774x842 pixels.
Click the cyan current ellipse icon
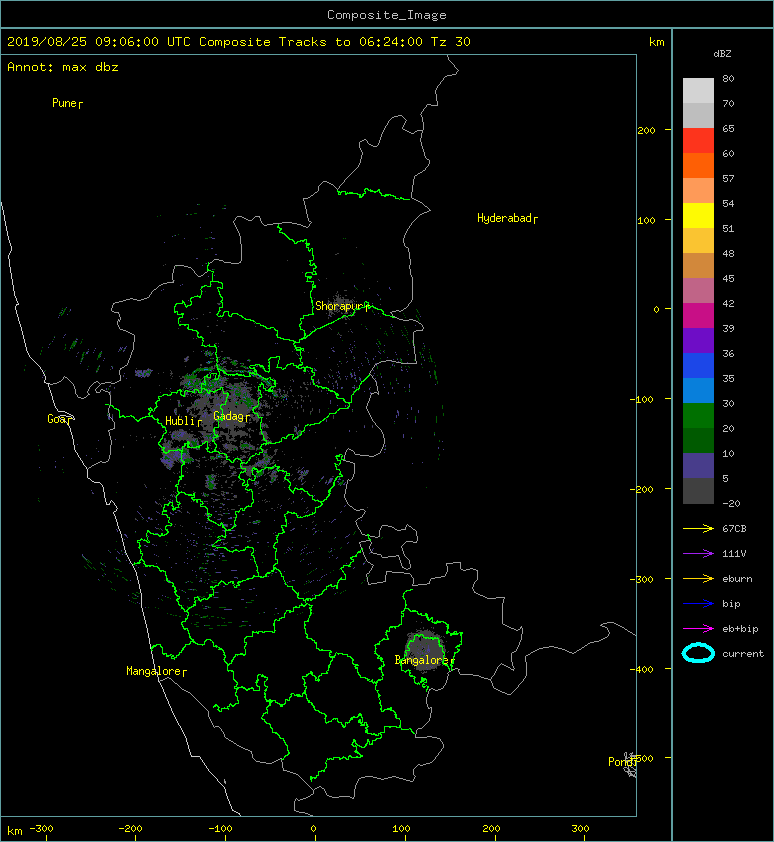[x=698, y=653]
